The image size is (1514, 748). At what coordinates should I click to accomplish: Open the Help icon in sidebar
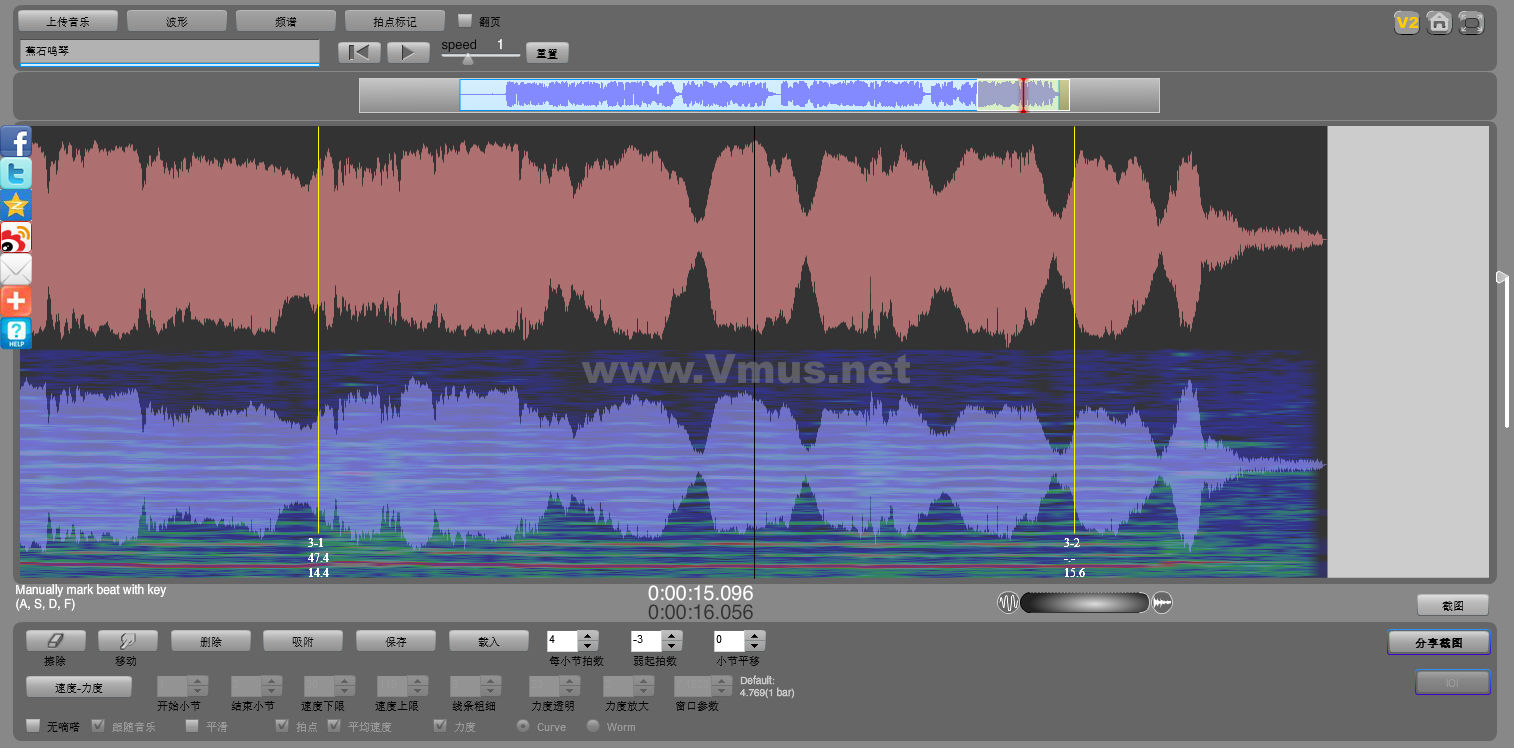pyautogui.click(x=16, y=333)
